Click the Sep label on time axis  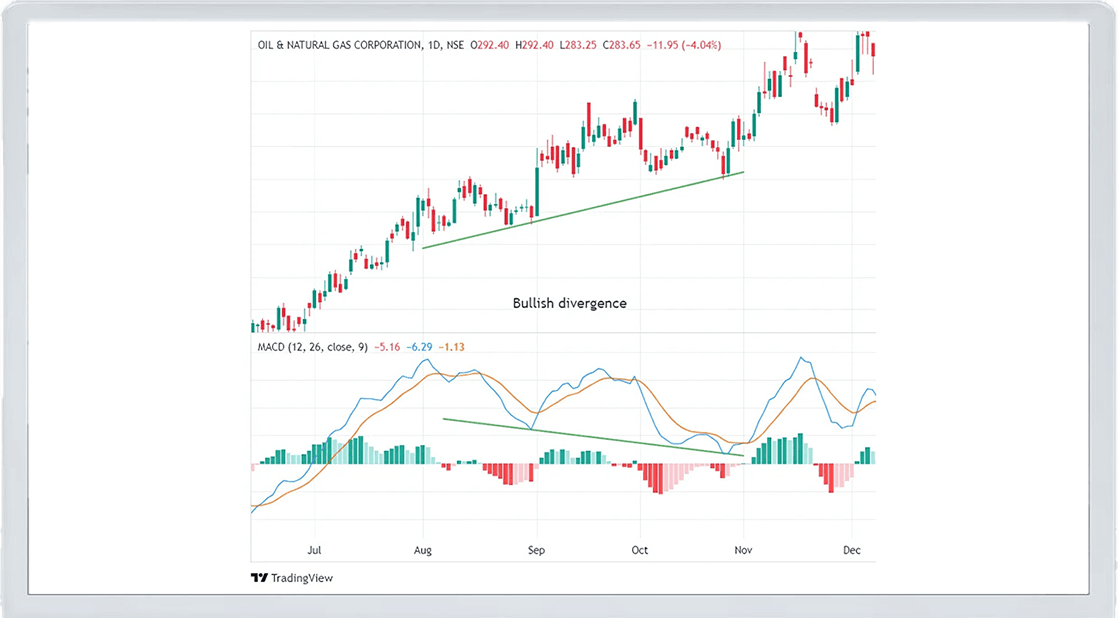click(x=536, y=550)
